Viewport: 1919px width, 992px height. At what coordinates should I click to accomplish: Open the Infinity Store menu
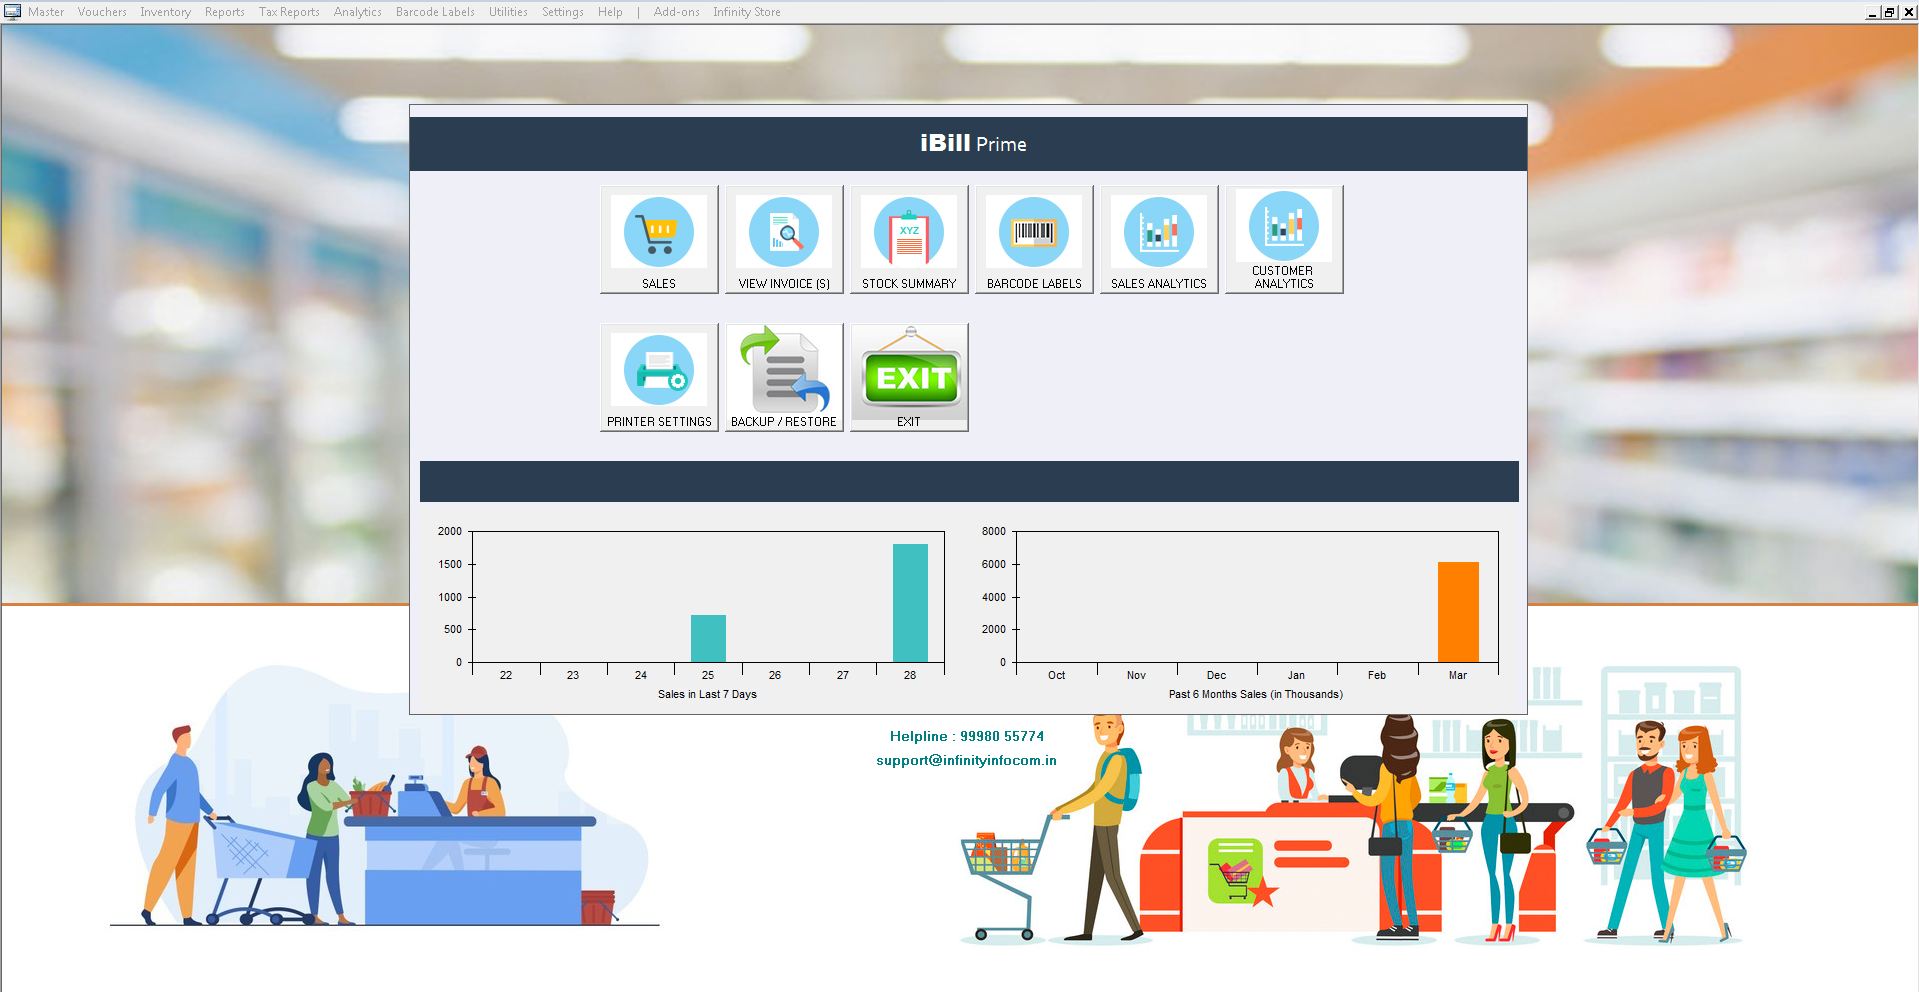(x=747, y=12)
